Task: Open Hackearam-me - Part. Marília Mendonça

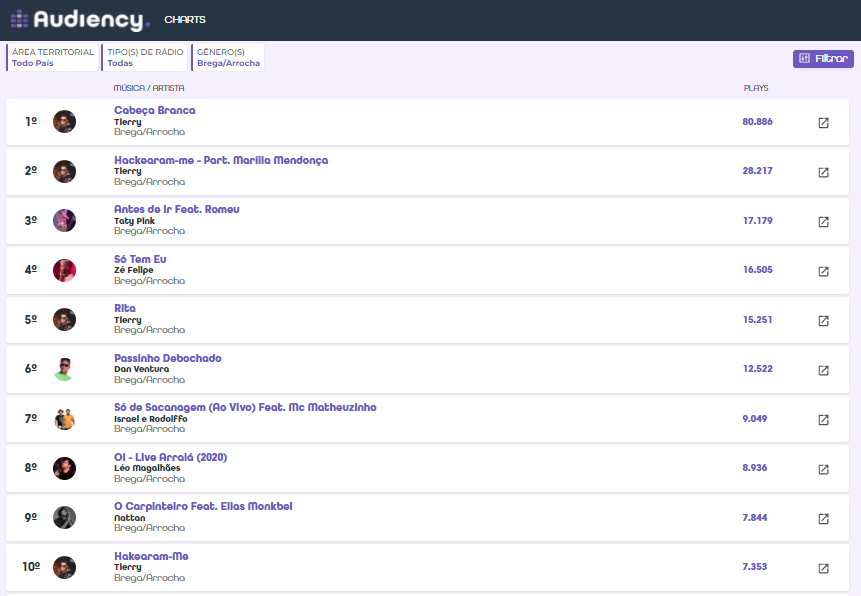Action: pos(221,160)
